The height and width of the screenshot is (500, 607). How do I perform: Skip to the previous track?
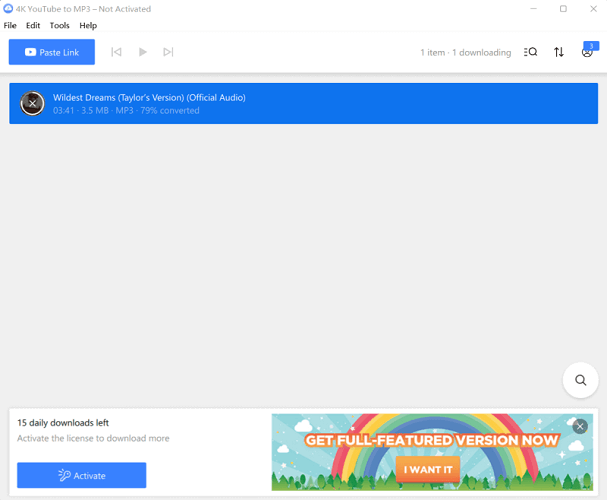[116, 52]
